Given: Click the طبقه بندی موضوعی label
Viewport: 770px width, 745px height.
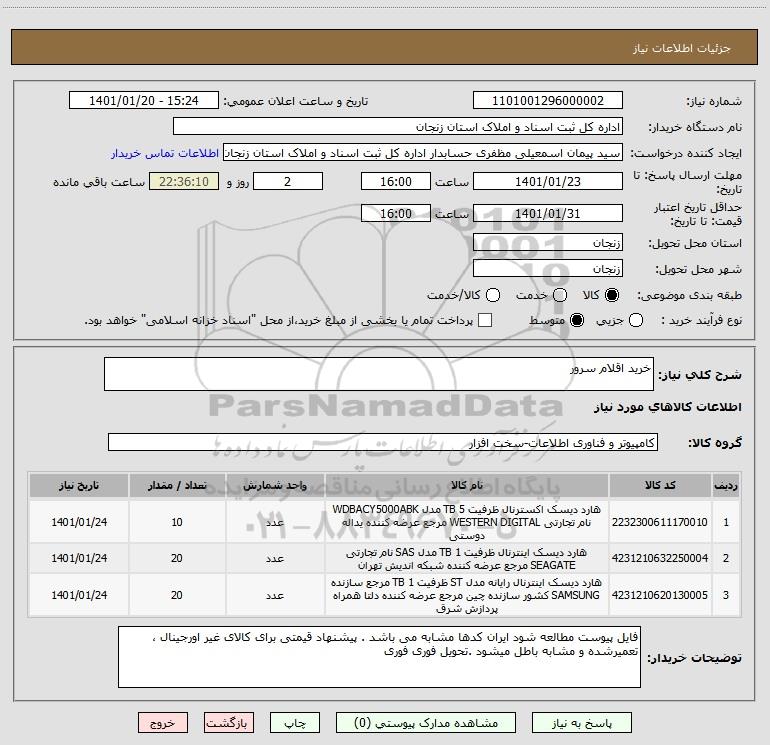Looking at the screenshot, I should pyautogui.click(x=689, y=295).
